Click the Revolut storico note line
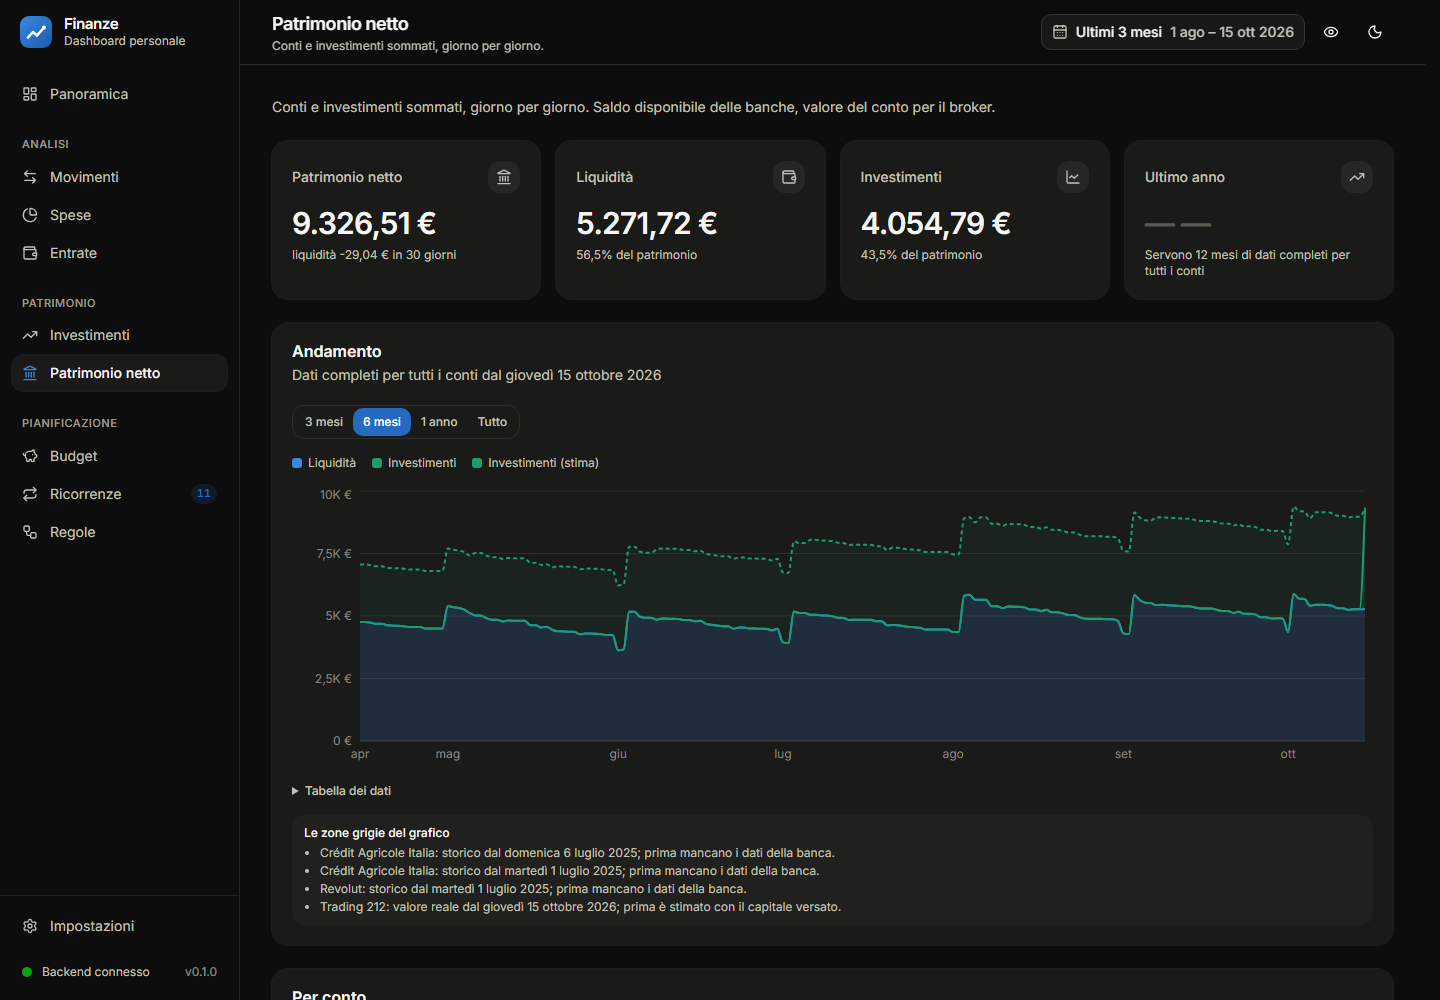This screenshot has height=1000, width=1440. (x=533, y=889)
